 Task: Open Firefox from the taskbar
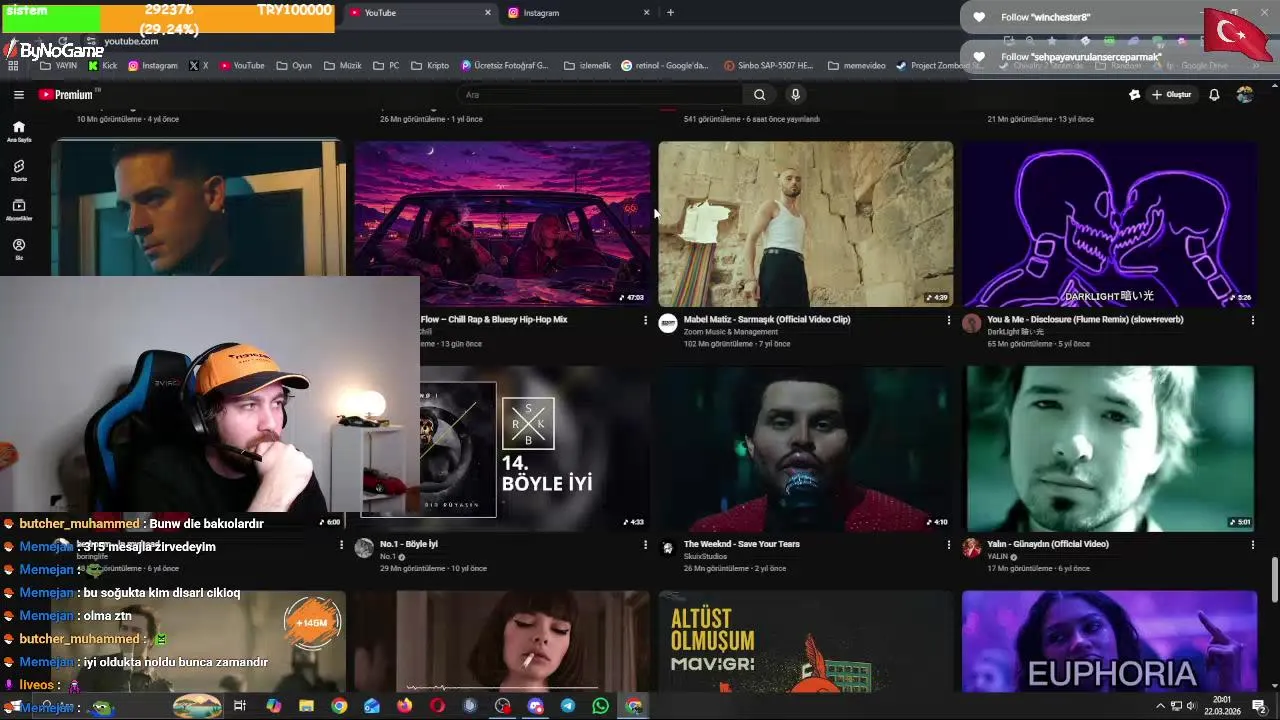point(404,706)
